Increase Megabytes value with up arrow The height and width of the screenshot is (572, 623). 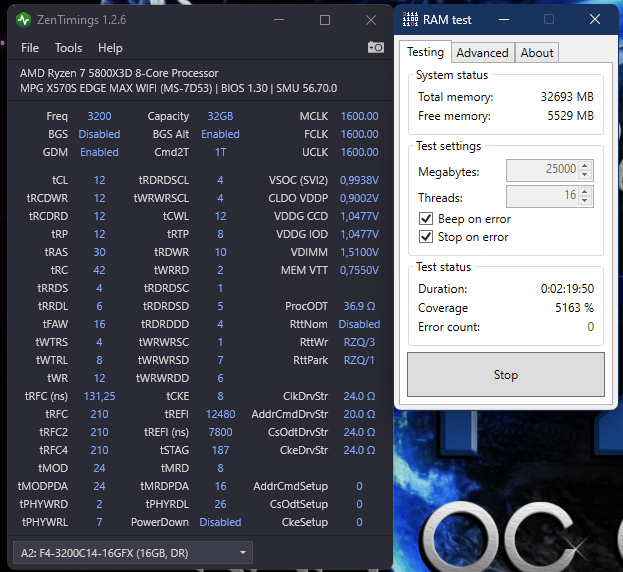[584, 165]
